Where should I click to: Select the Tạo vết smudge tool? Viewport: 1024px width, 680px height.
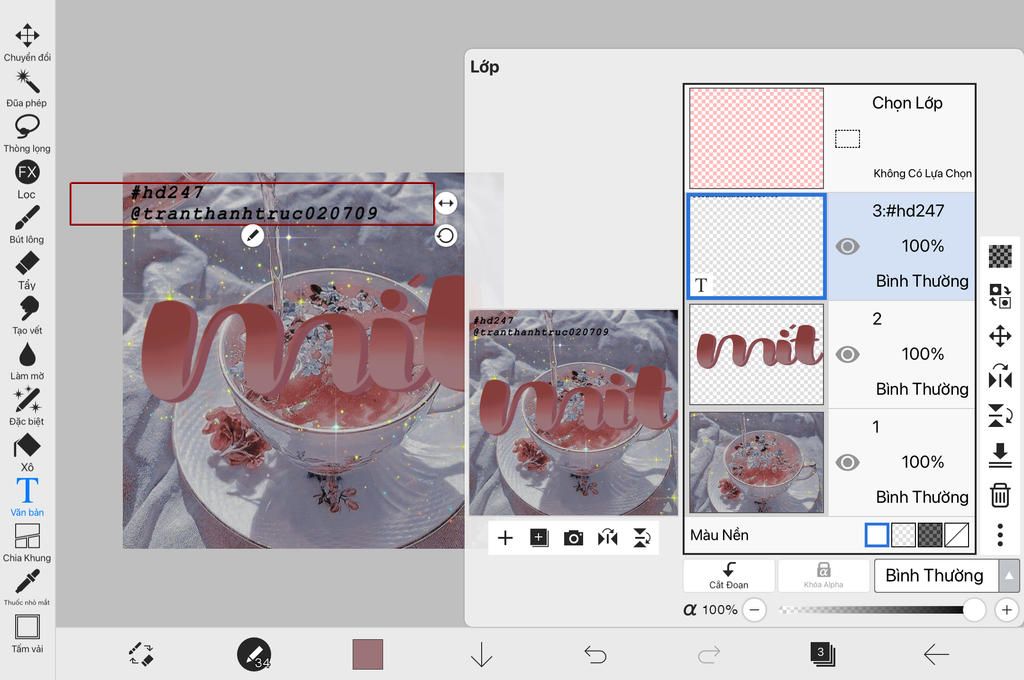tap(27, 316)
